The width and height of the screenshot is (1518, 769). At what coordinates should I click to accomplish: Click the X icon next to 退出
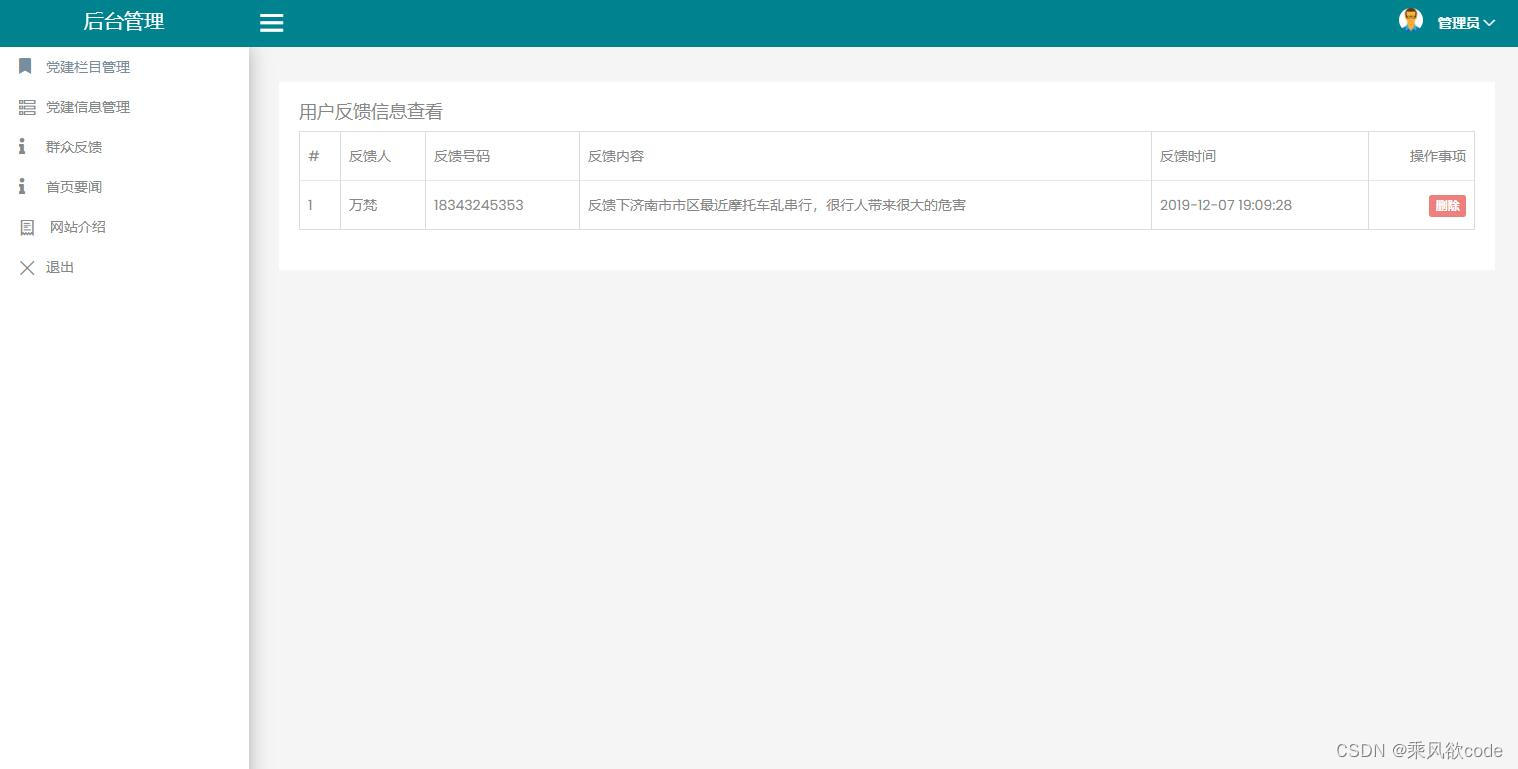27,267
